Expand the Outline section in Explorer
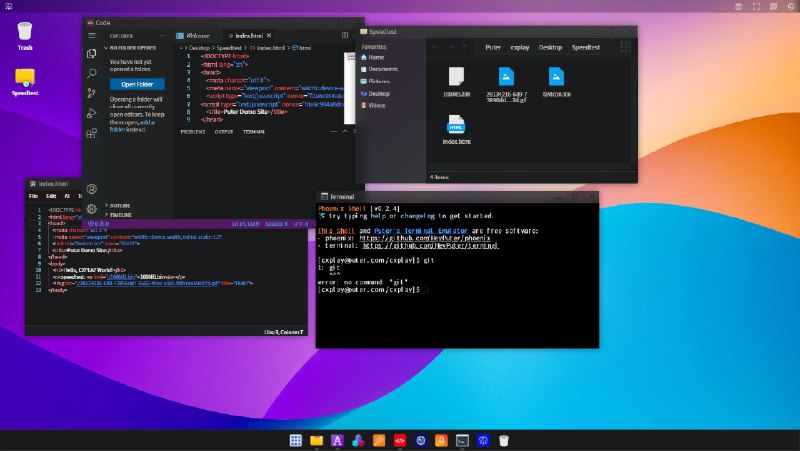800x451 pixels. pyautogui.click(x=120, y=205)
